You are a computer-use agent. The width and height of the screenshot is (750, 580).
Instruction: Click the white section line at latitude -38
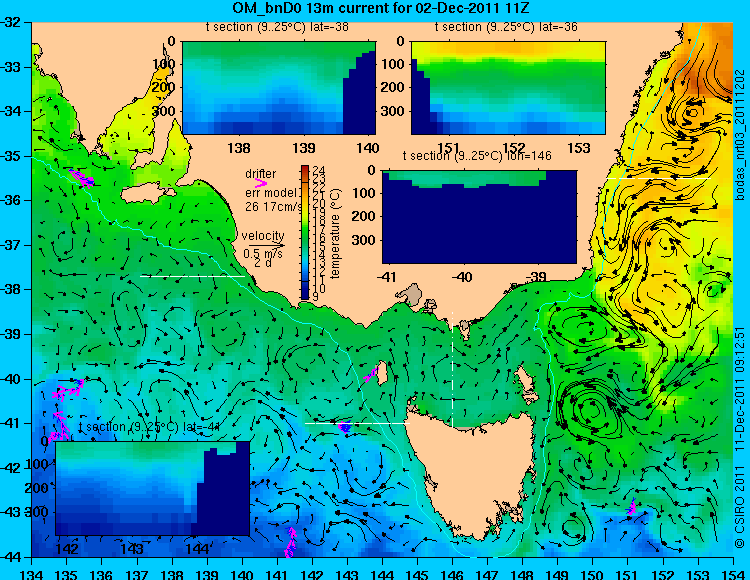pos(192,276)
